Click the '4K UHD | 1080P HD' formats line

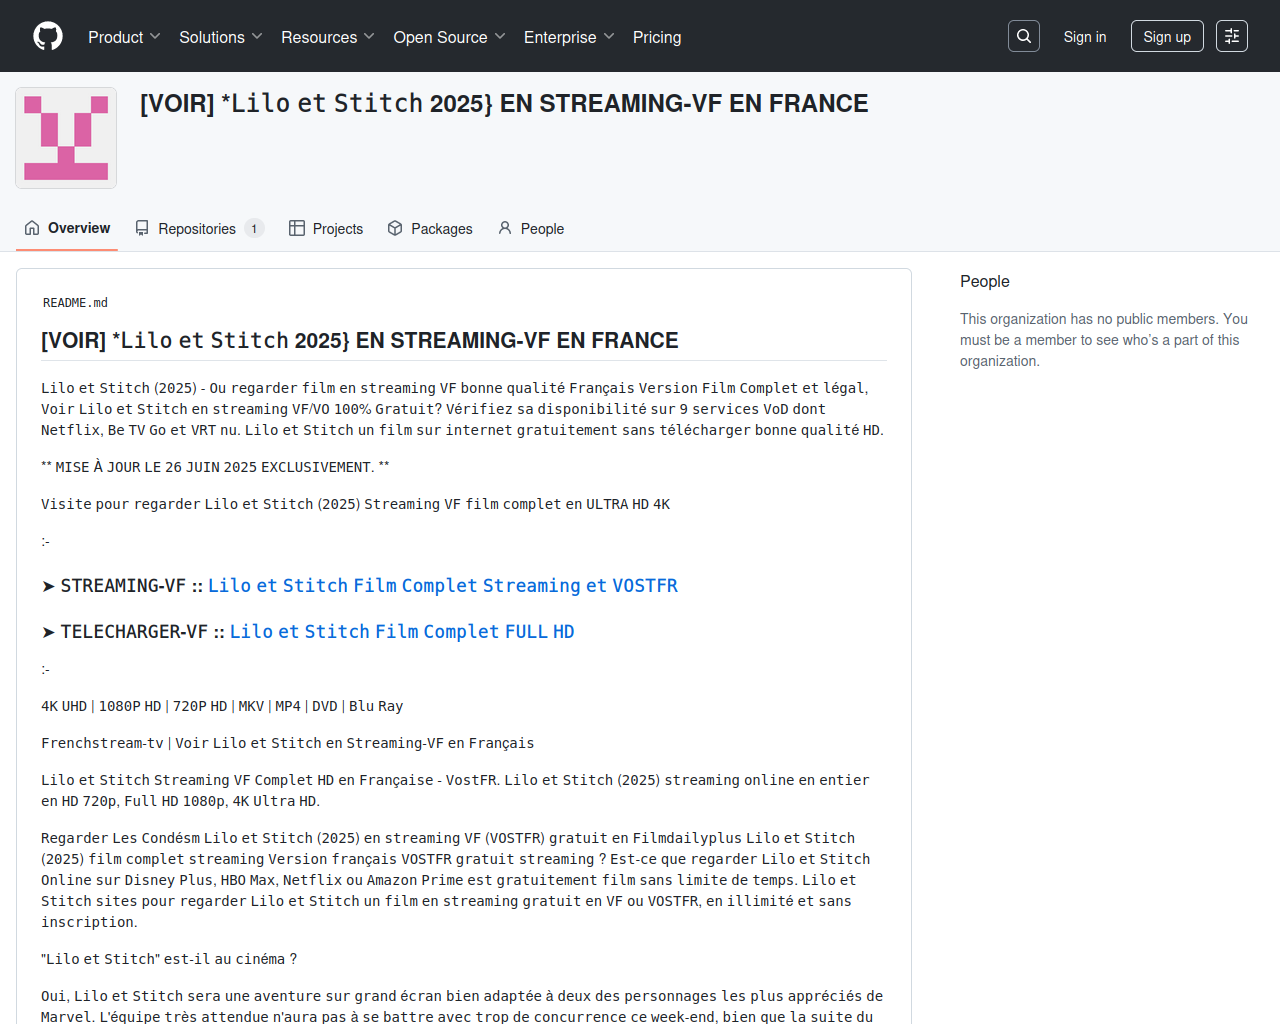click(222, 706)
